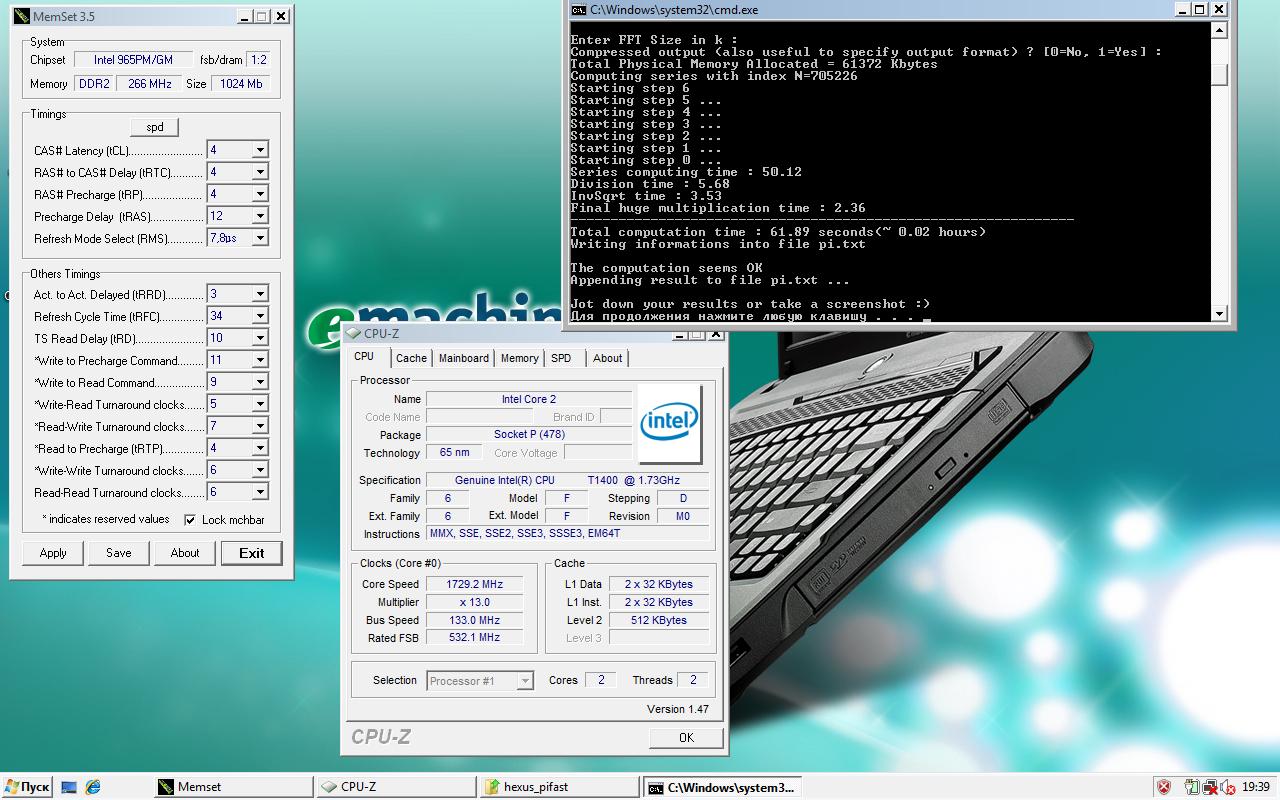This screenshot has width=1280, height=800.
Task: Click the Intel Core 2 name field
Action: point(529,399)
